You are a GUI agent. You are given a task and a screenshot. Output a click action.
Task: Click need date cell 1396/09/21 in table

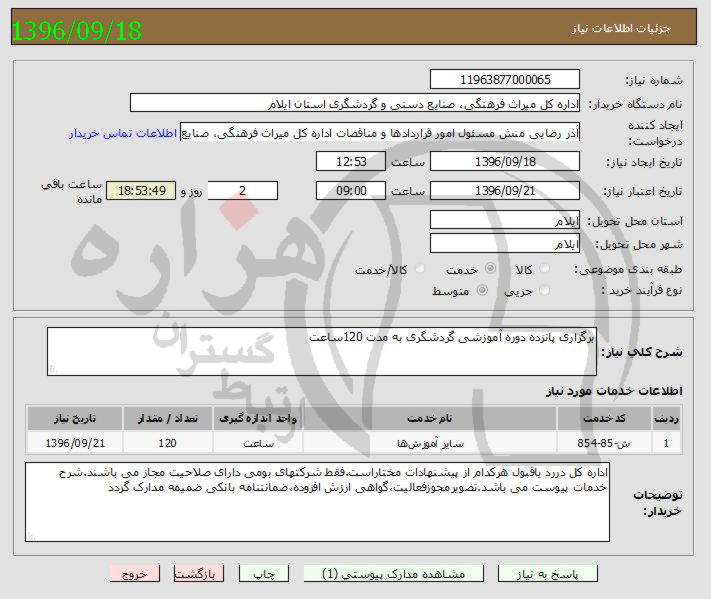[75, 443]
